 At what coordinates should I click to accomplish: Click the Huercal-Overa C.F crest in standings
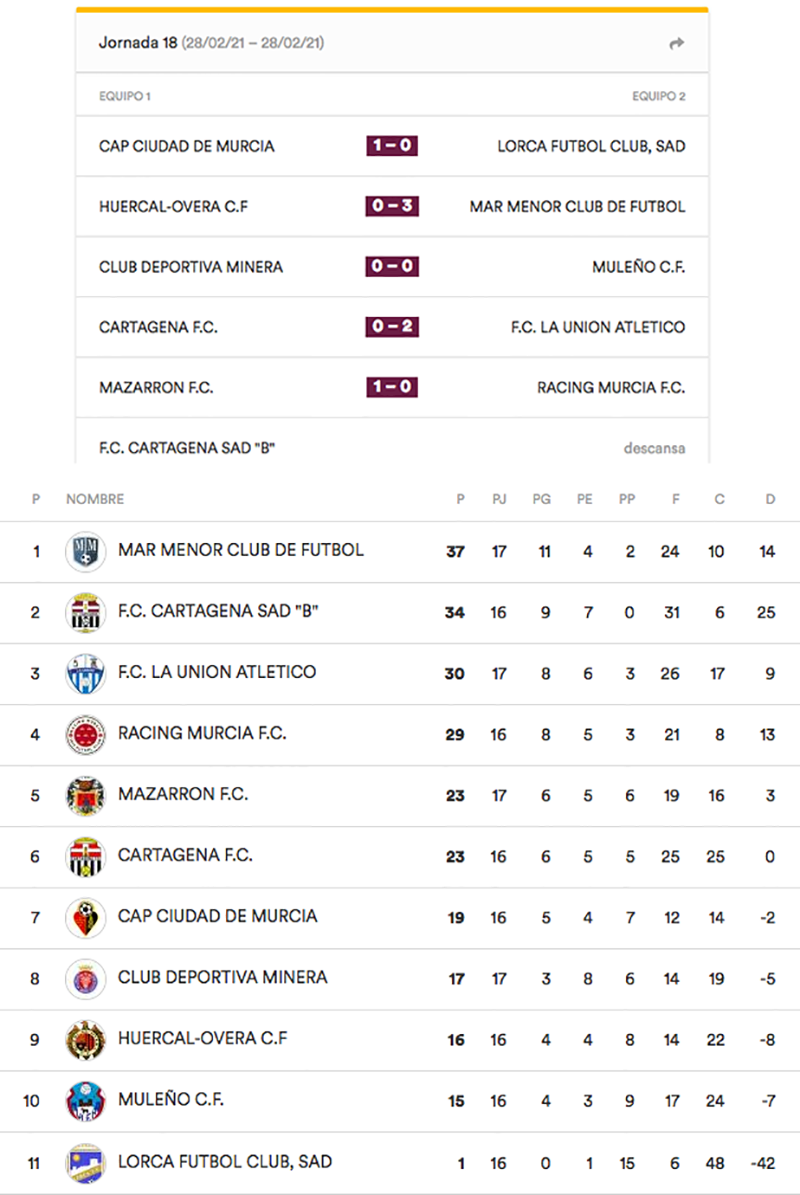85,1040
